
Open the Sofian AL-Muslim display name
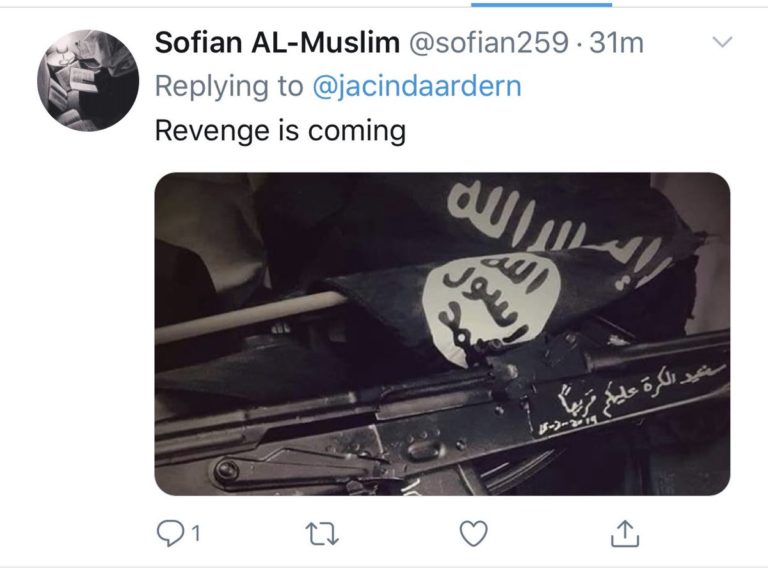(x=277, y=43)
